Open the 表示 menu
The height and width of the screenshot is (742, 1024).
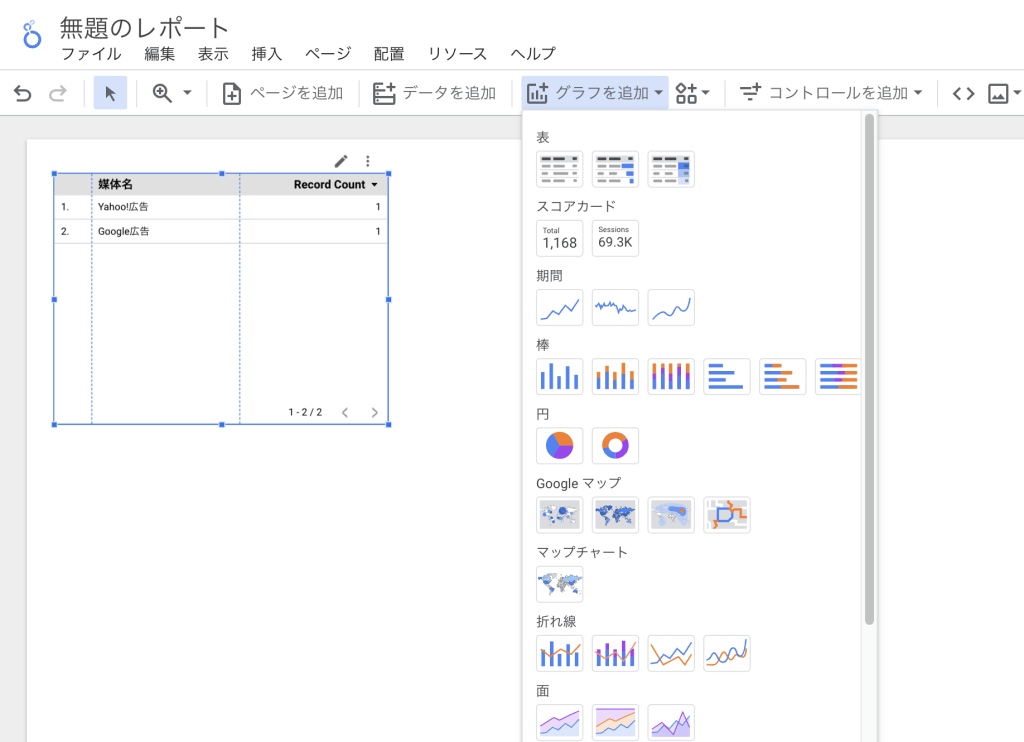(x=214, y=54)
